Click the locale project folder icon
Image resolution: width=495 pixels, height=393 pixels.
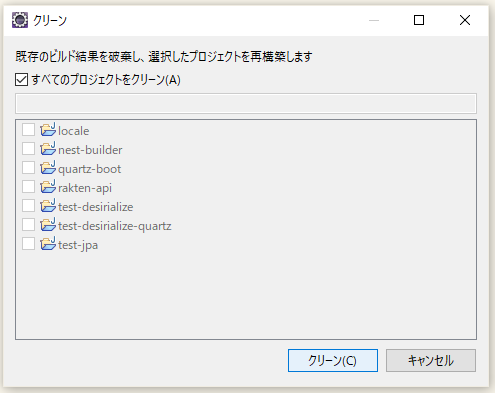(48, 130)
